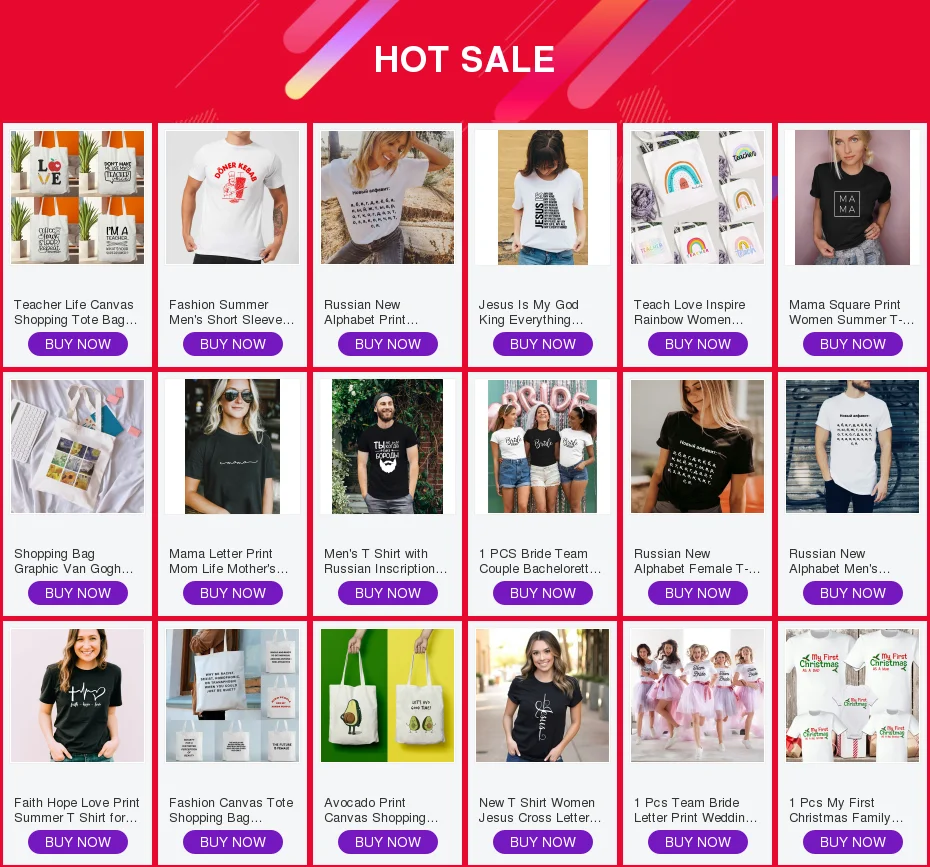Image resolution: width=930 pixels, height=867 pixels.
Task: View the bearded man Russian inscription shirt
Action: point(387,446)
